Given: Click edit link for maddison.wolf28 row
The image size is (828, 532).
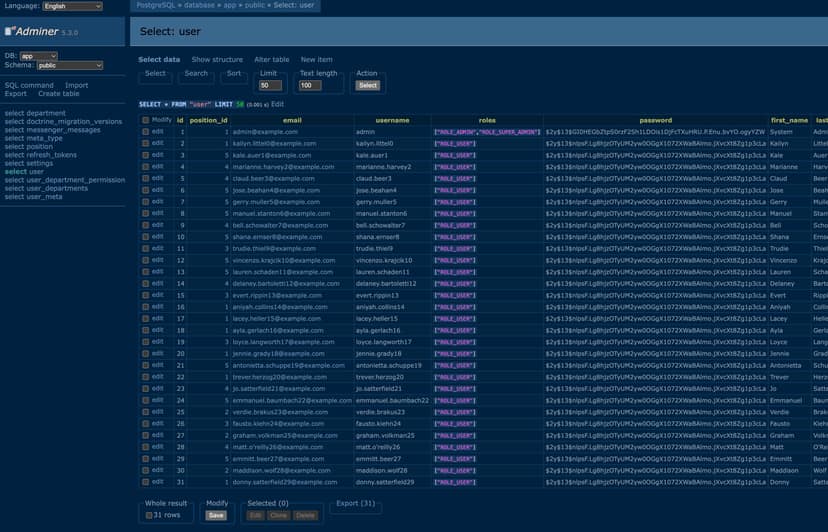Looking at the screenshot, I should click(x=157, y=470).
